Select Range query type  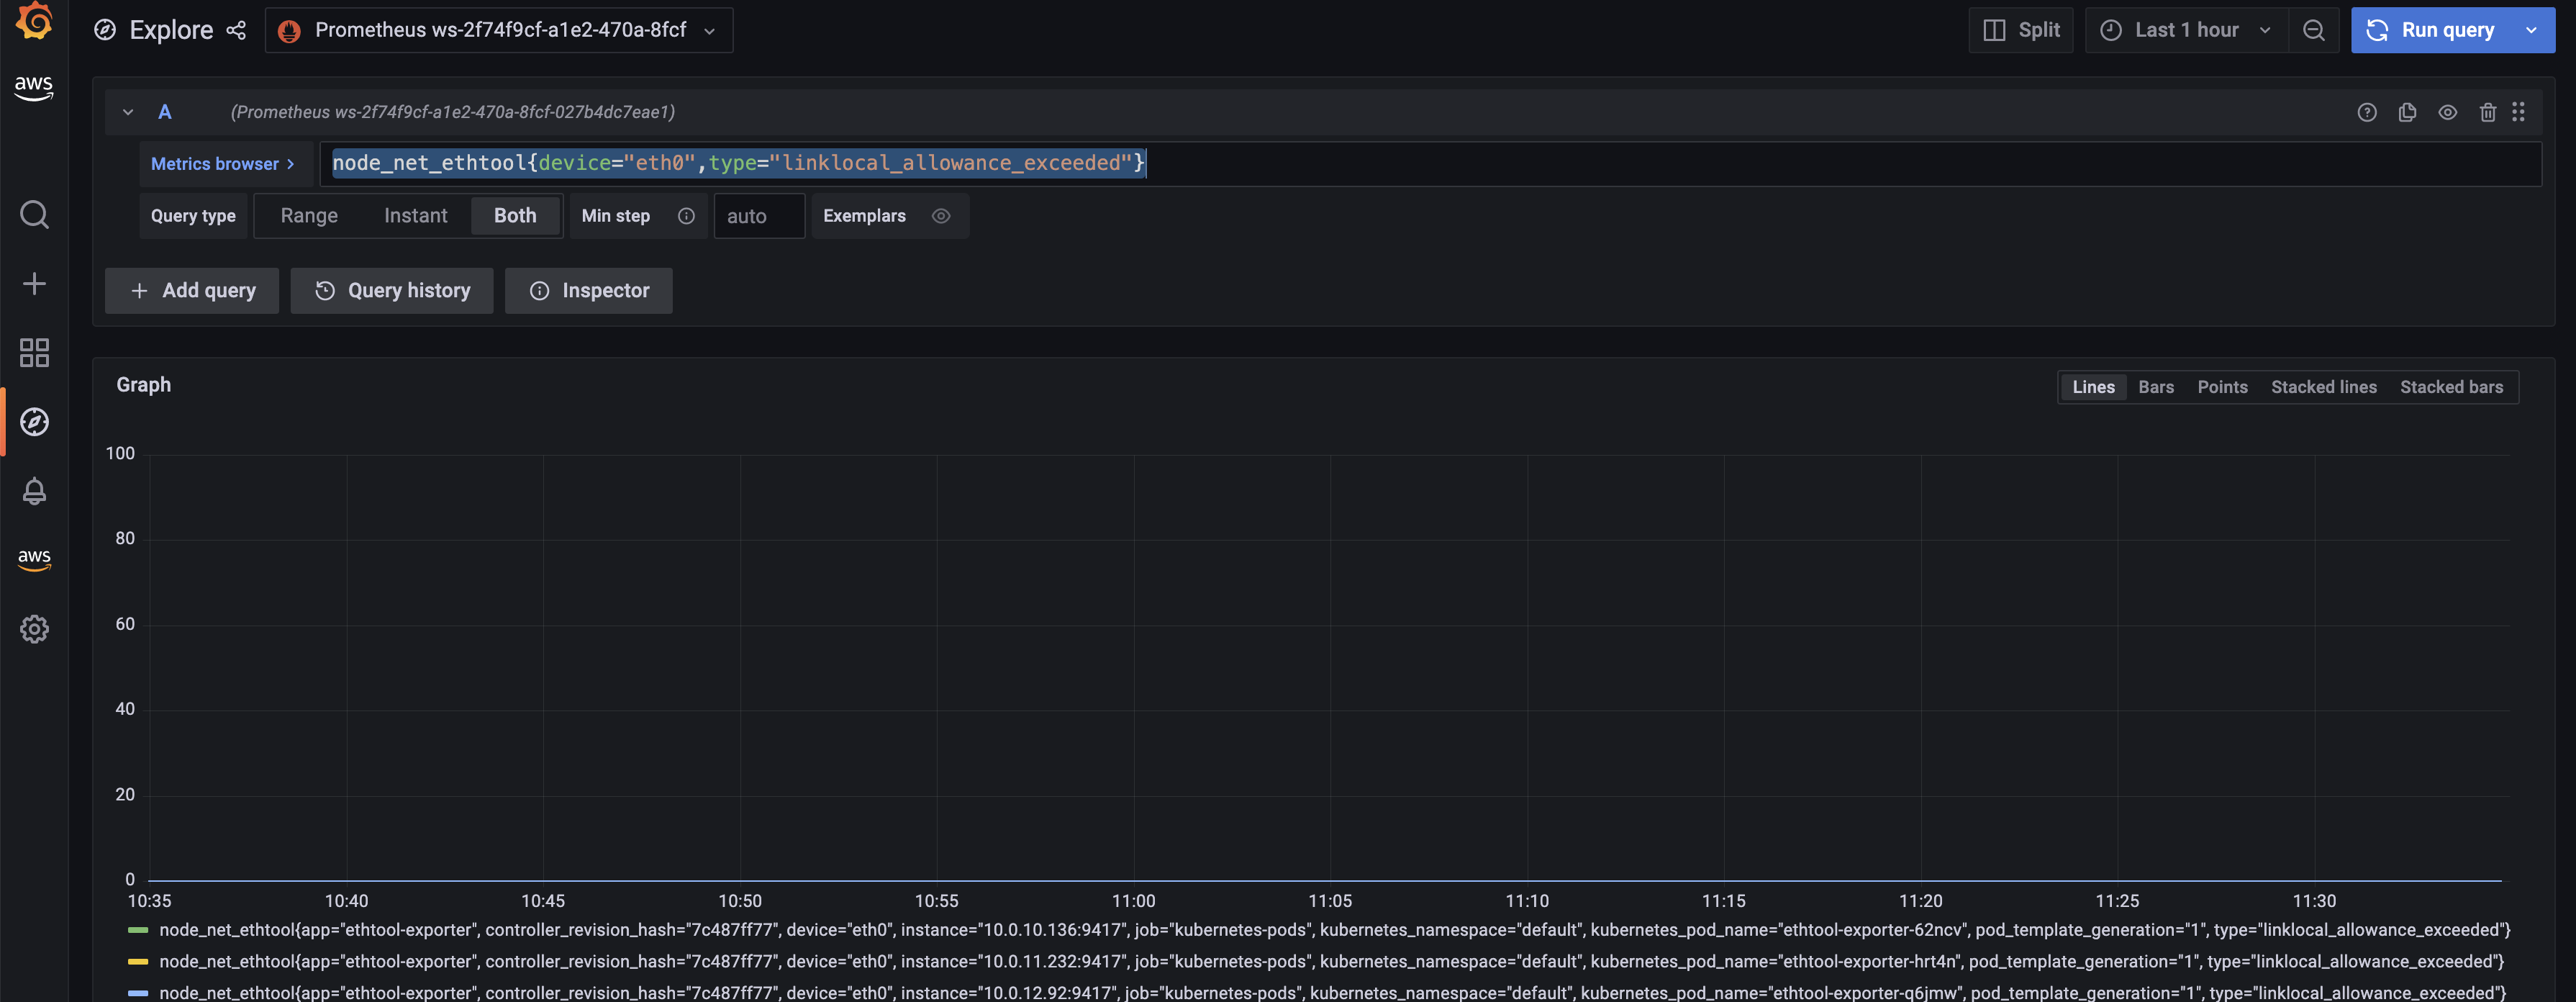tap(309, 216)
